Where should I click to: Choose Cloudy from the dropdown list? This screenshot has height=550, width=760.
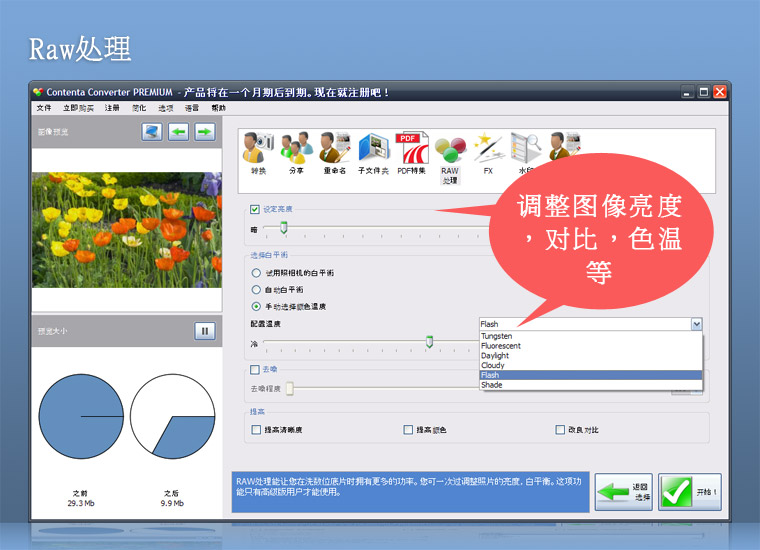pyautogui.click(x=590, y=365)
